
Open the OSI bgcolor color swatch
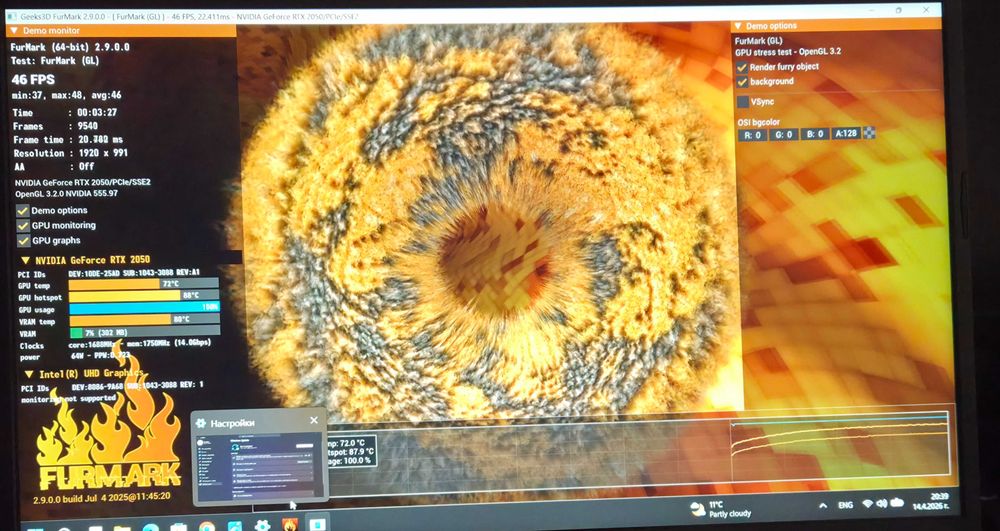(x=869, y=133)
